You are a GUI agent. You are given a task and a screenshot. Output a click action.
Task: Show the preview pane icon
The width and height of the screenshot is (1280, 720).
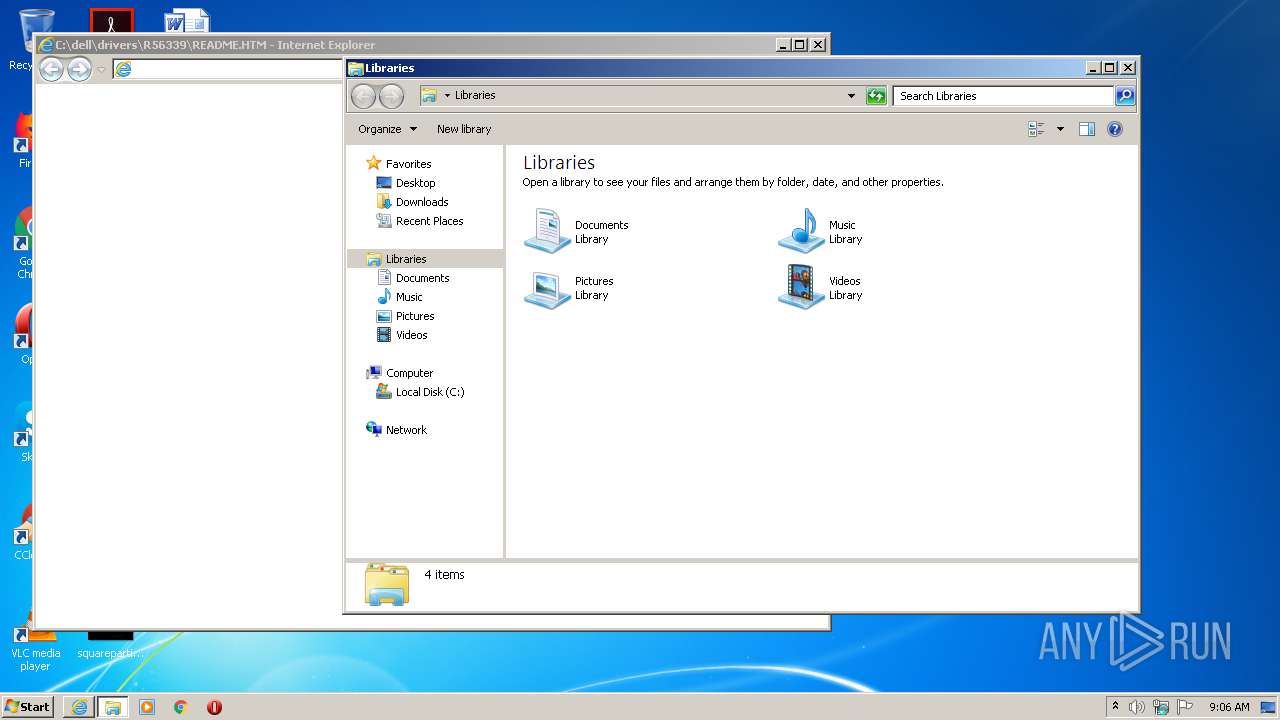click(x=1087, y=129)
